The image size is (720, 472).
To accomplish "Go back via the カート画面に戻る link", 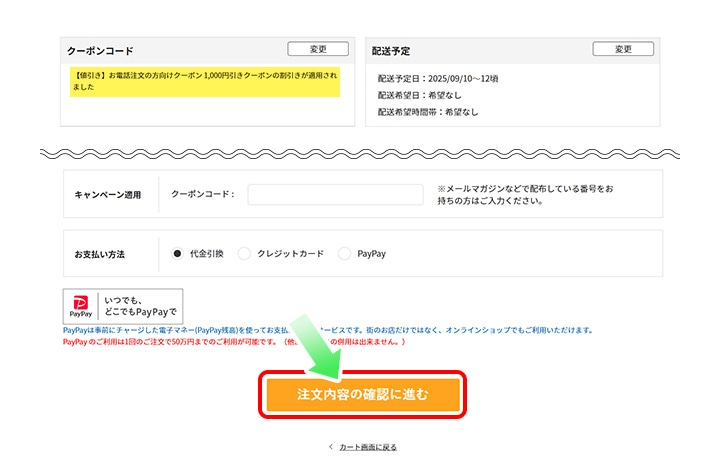I will [x=368, y=447].
